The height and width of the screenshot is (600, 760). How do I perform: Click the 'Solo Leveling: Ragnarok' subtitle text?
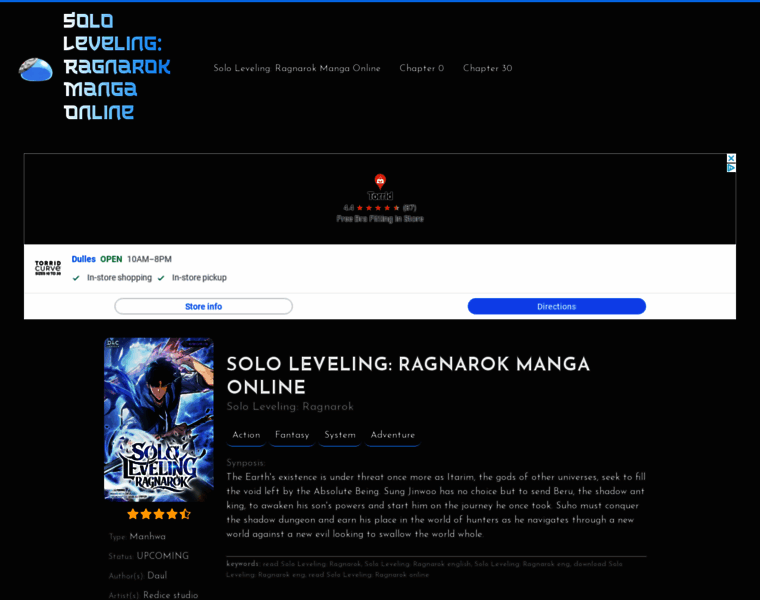pos(290,407)
